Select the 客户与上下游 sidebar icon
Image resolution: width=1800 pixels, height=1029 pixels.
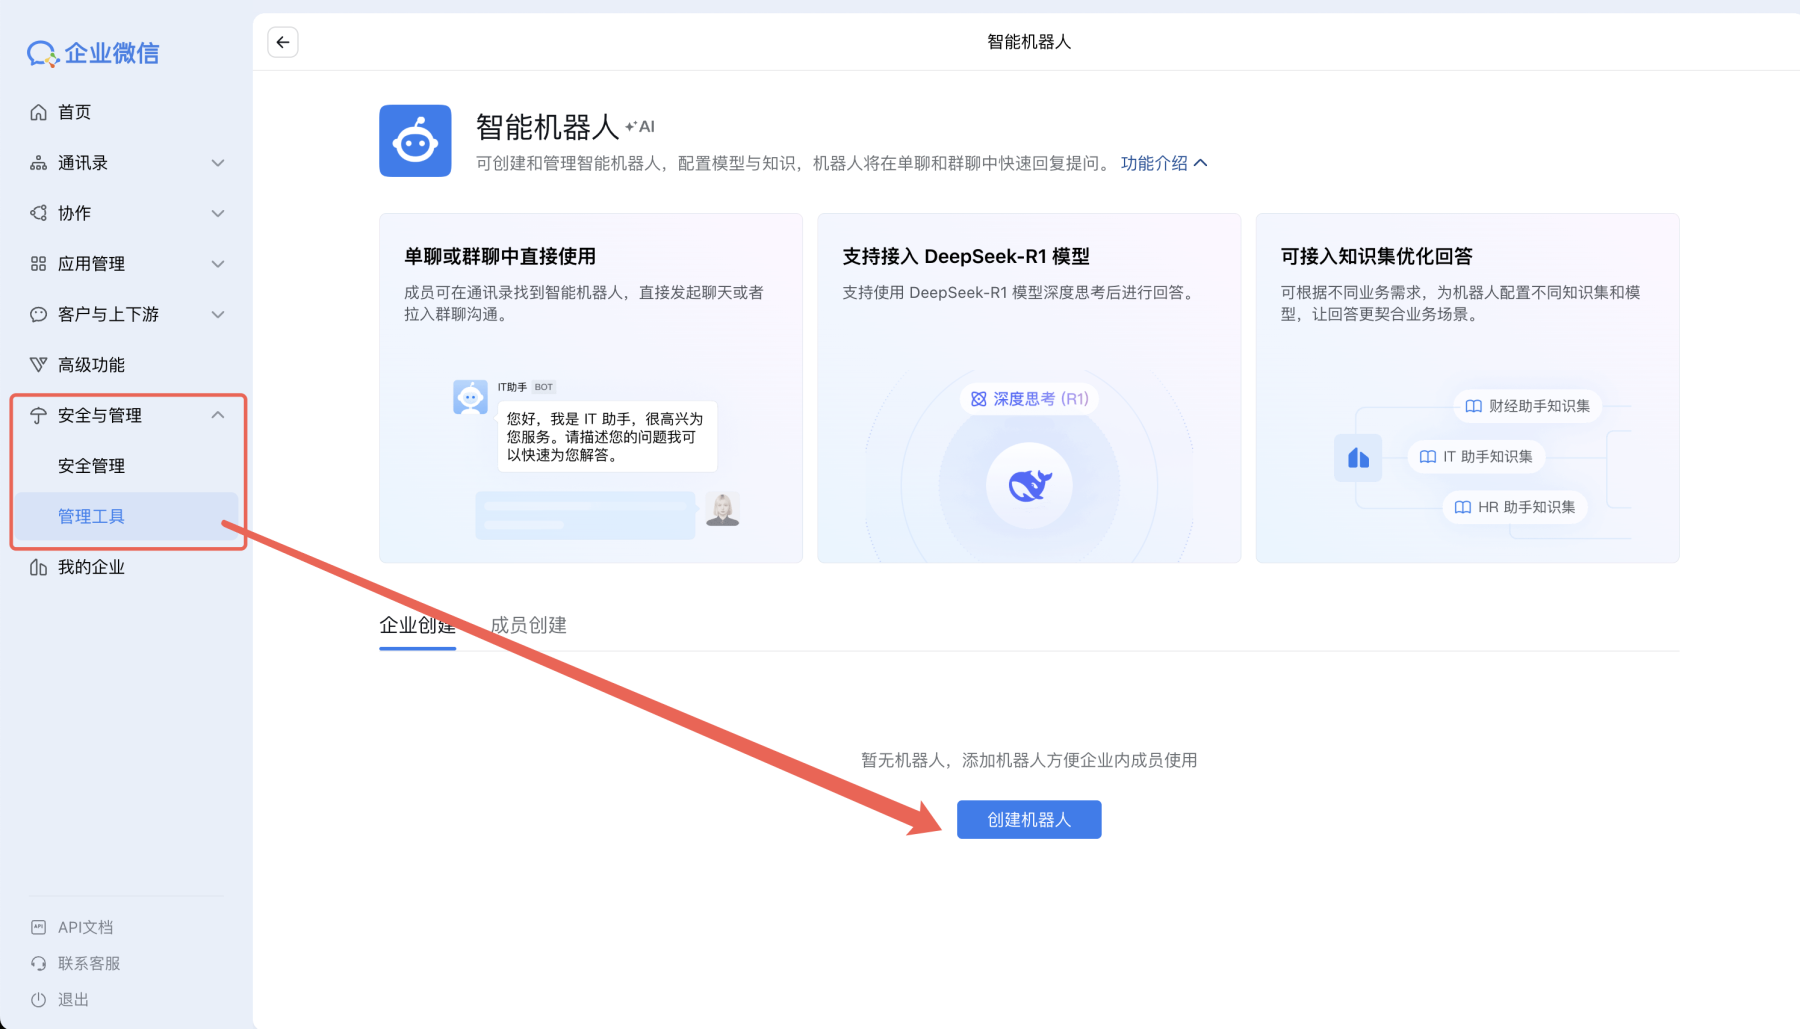(38, 314)
